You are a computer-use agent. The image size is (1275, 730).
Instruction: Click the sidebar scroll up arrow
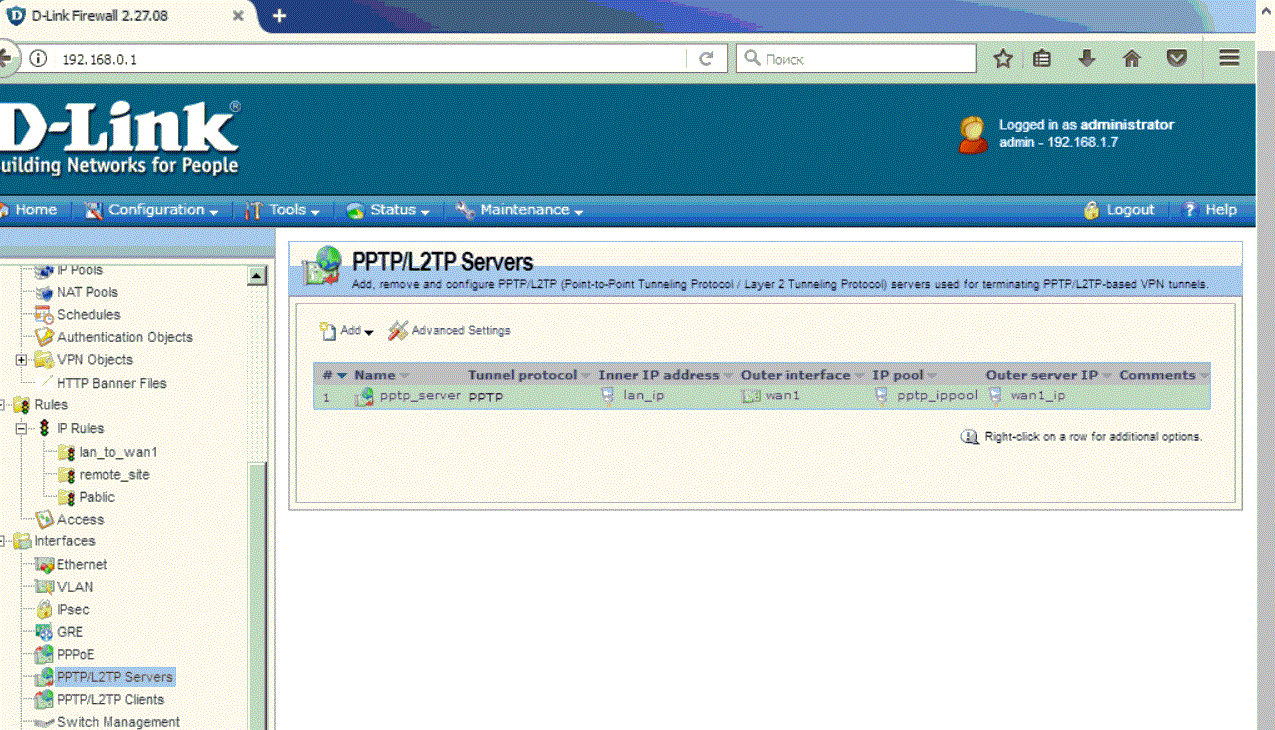257,276
